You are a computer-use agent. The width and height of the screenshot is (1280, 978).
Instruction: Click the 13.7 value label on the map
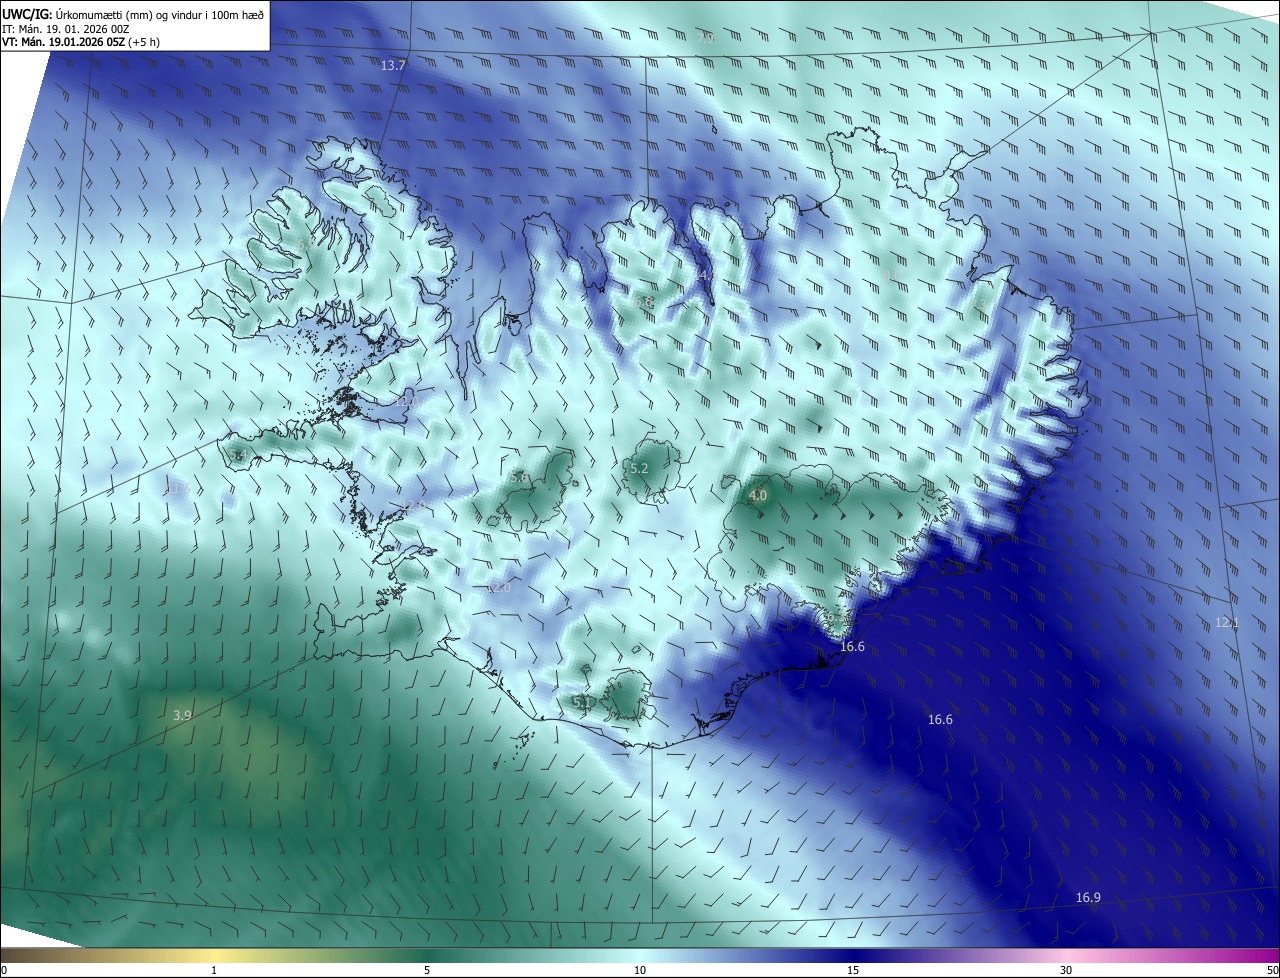[394, 65]
